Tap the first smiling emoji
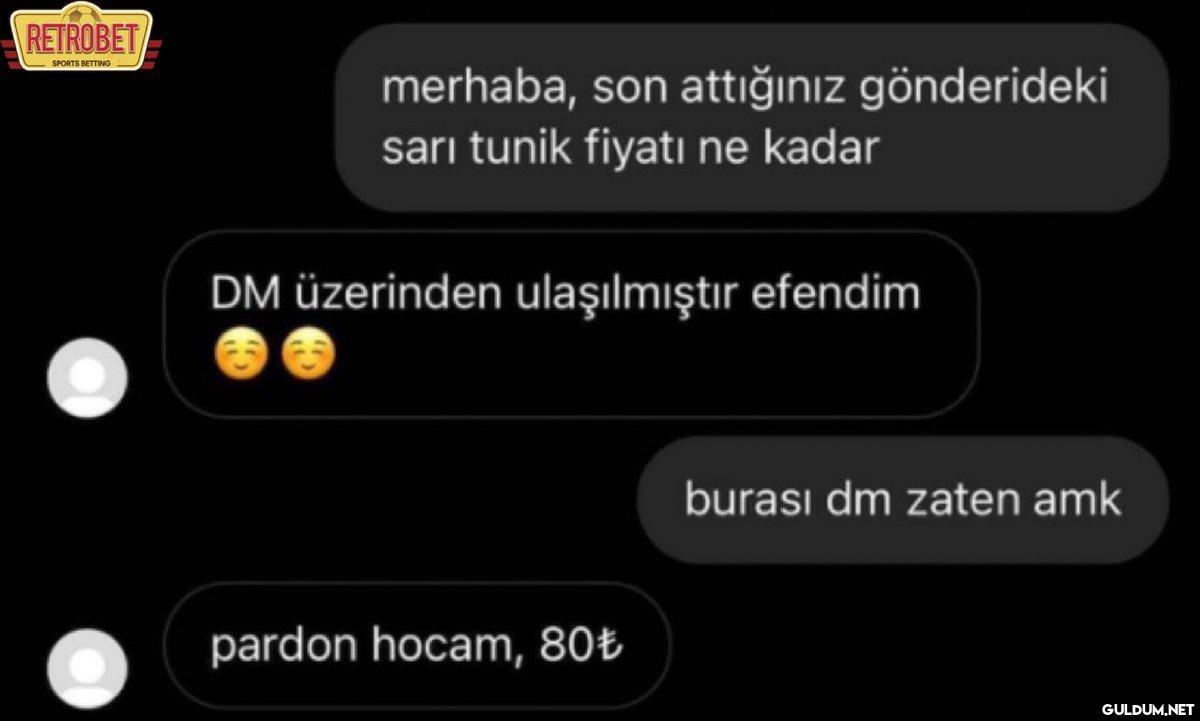 241,357
